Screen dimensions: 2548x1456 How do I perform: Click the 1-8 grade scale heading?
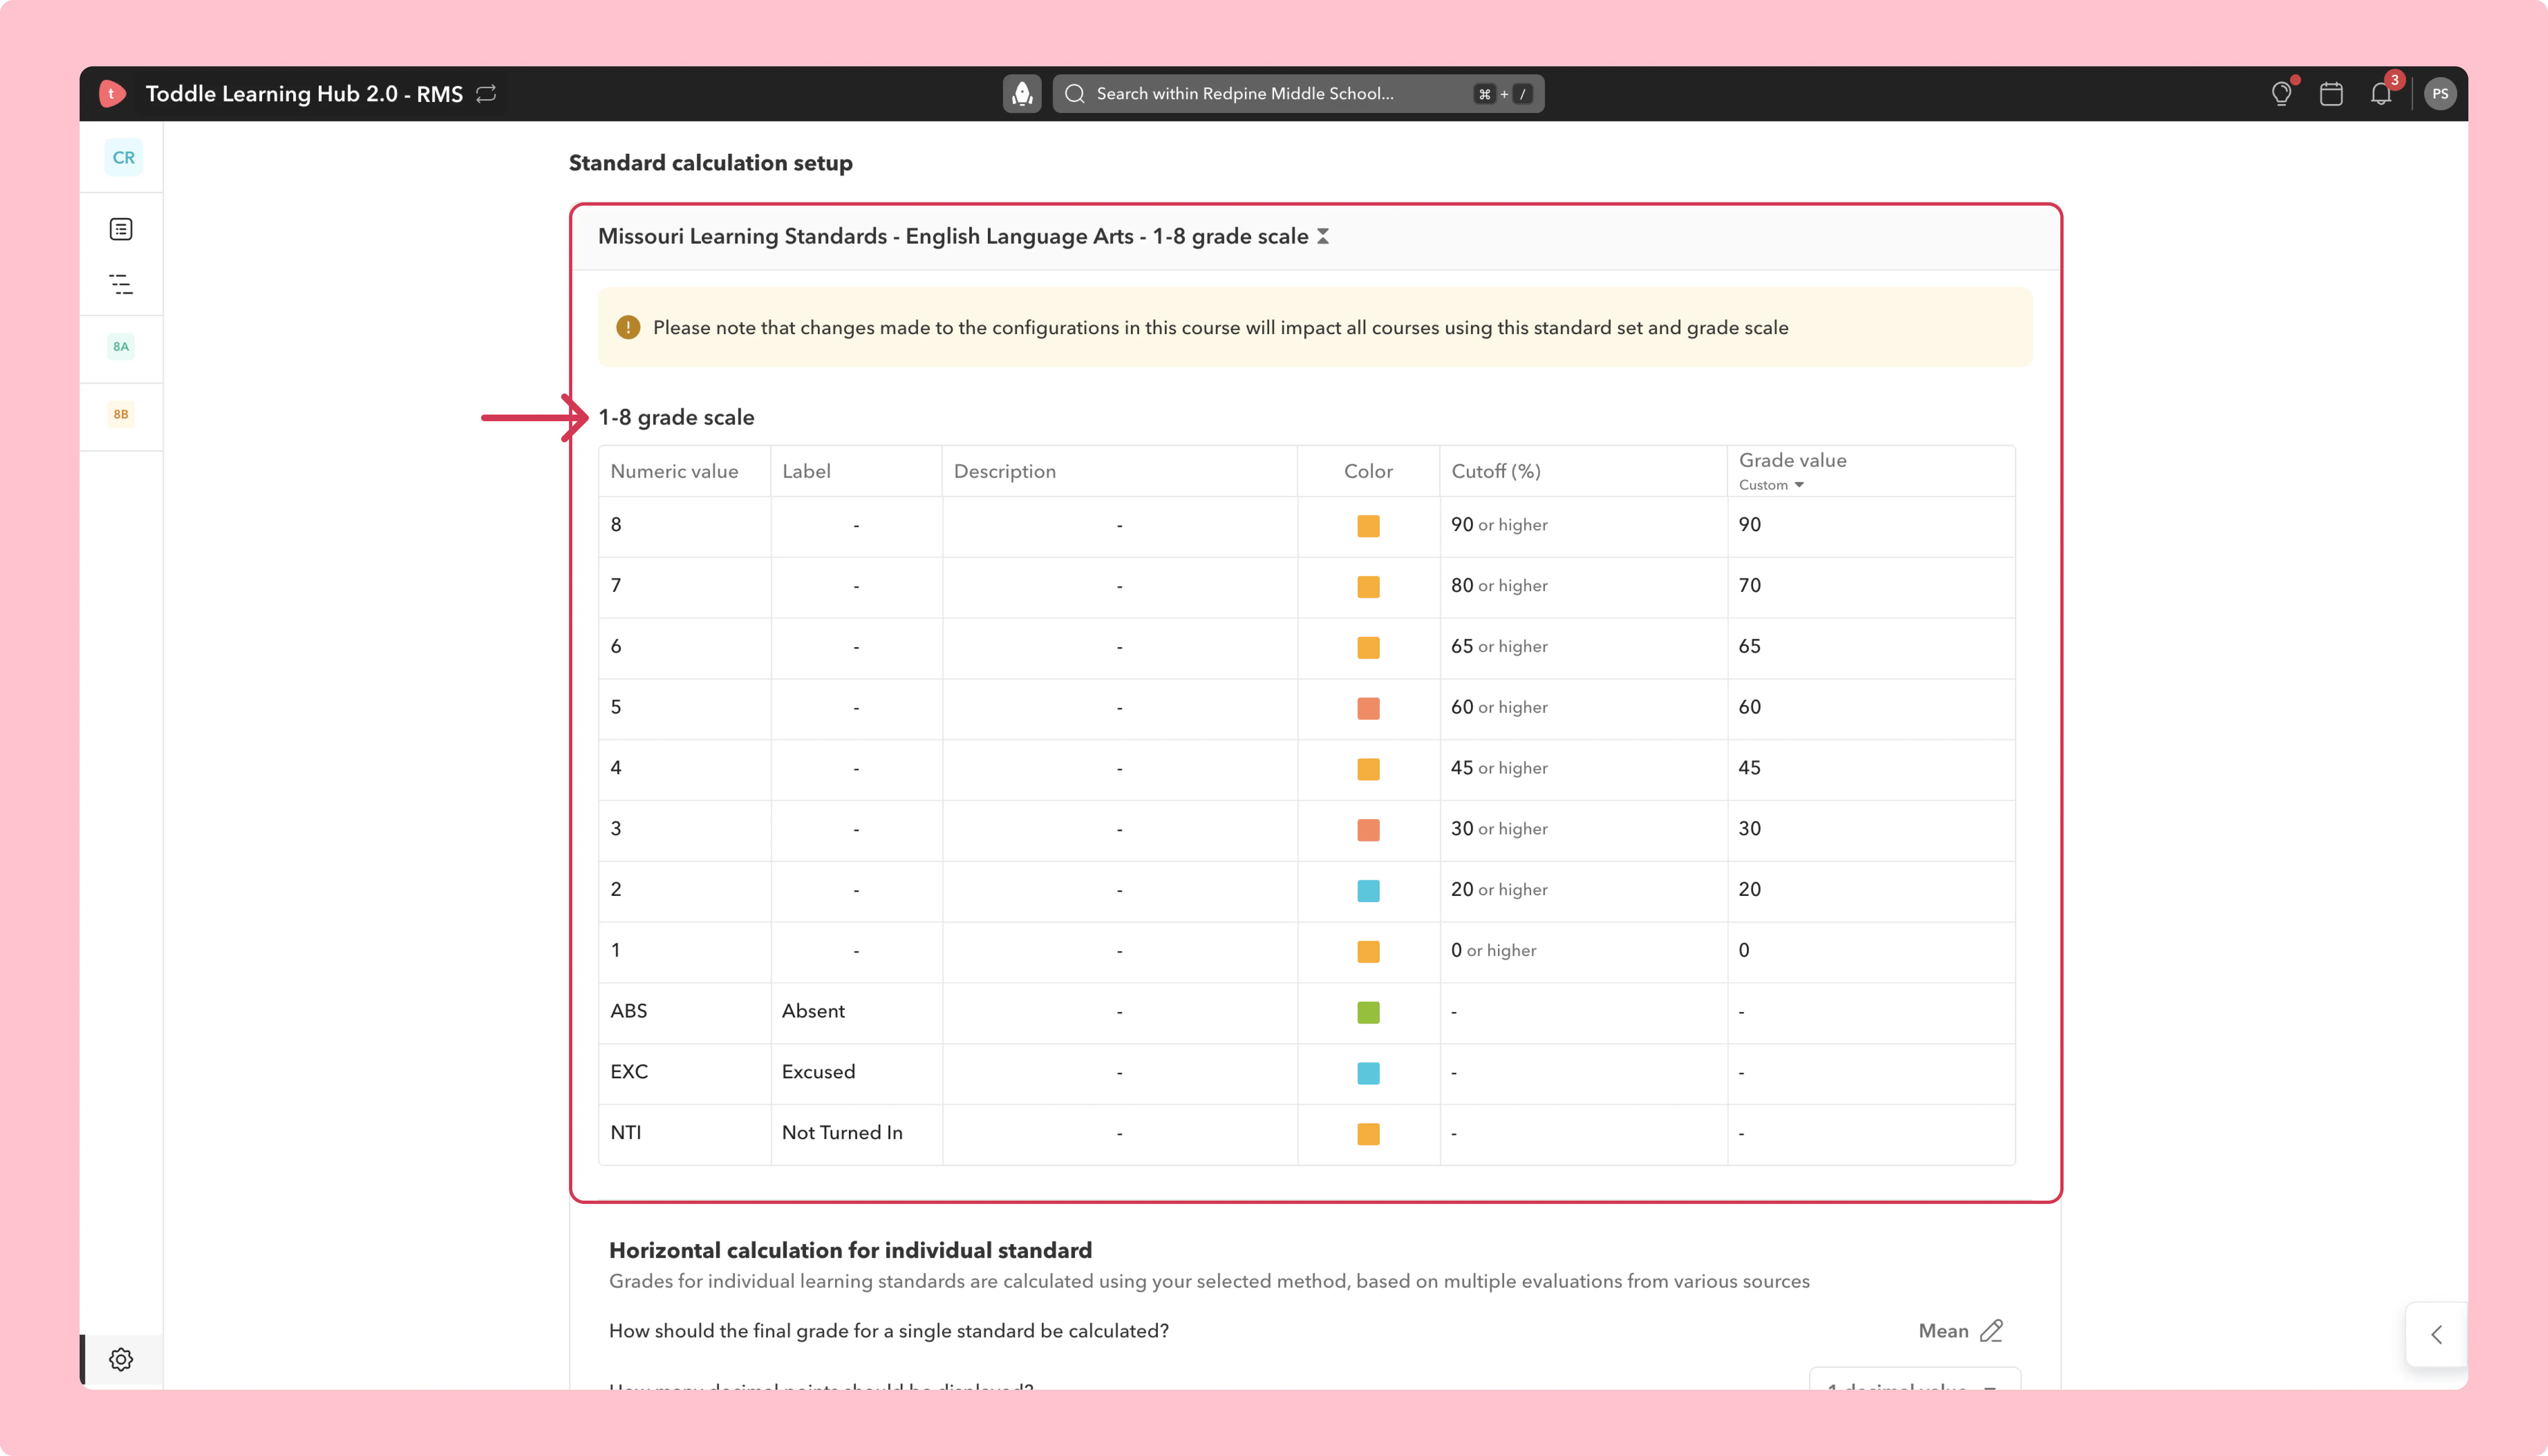click(676, 418)
